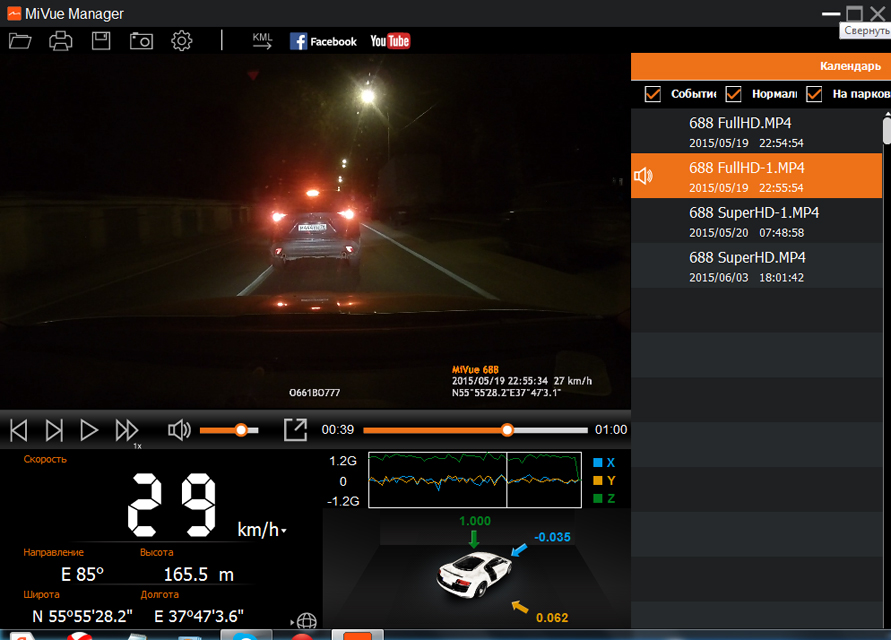Open the km/h unit dropdown
Viewport: 891px width, 640px height.
pos(262,530)
